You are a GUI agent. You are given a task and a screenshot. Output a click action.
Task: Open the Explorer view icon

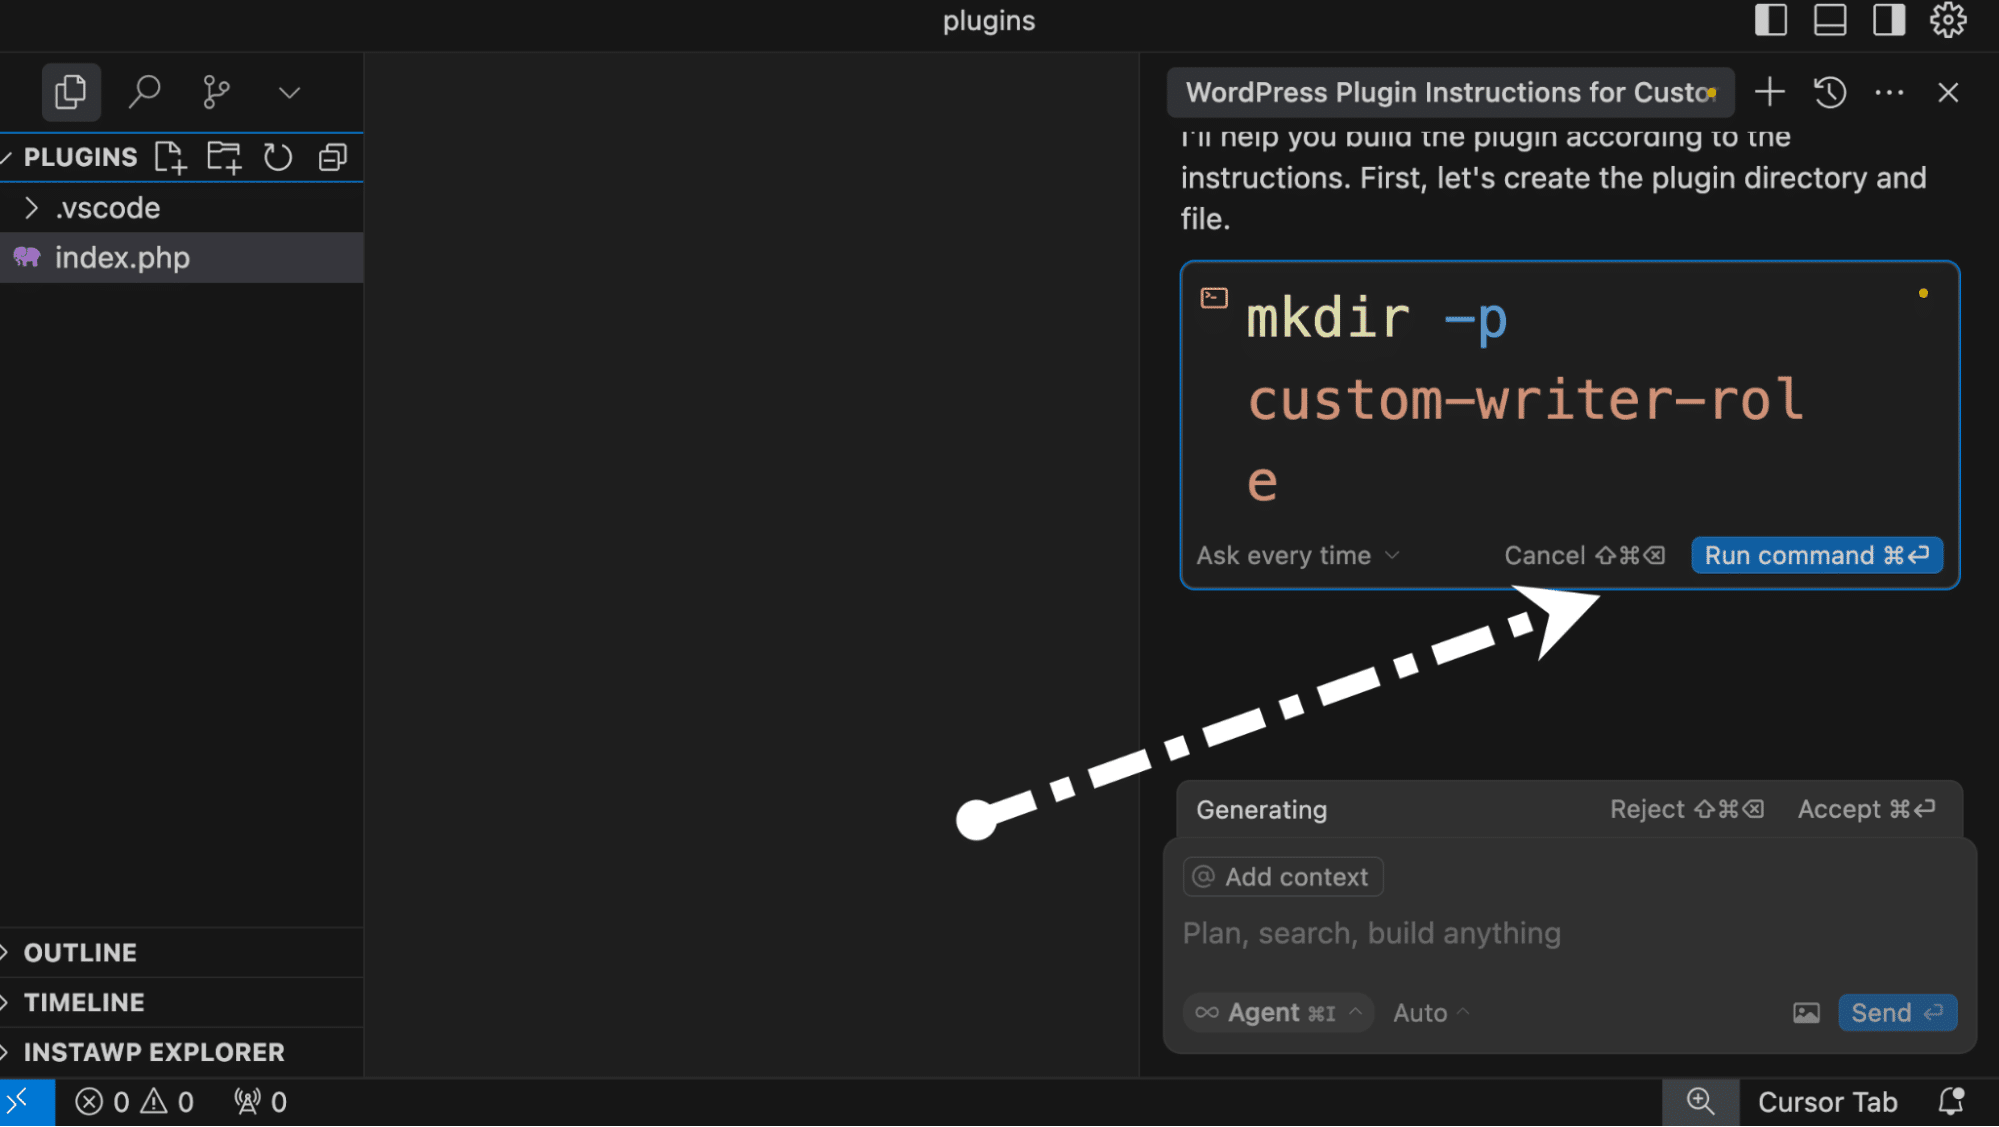70,92
